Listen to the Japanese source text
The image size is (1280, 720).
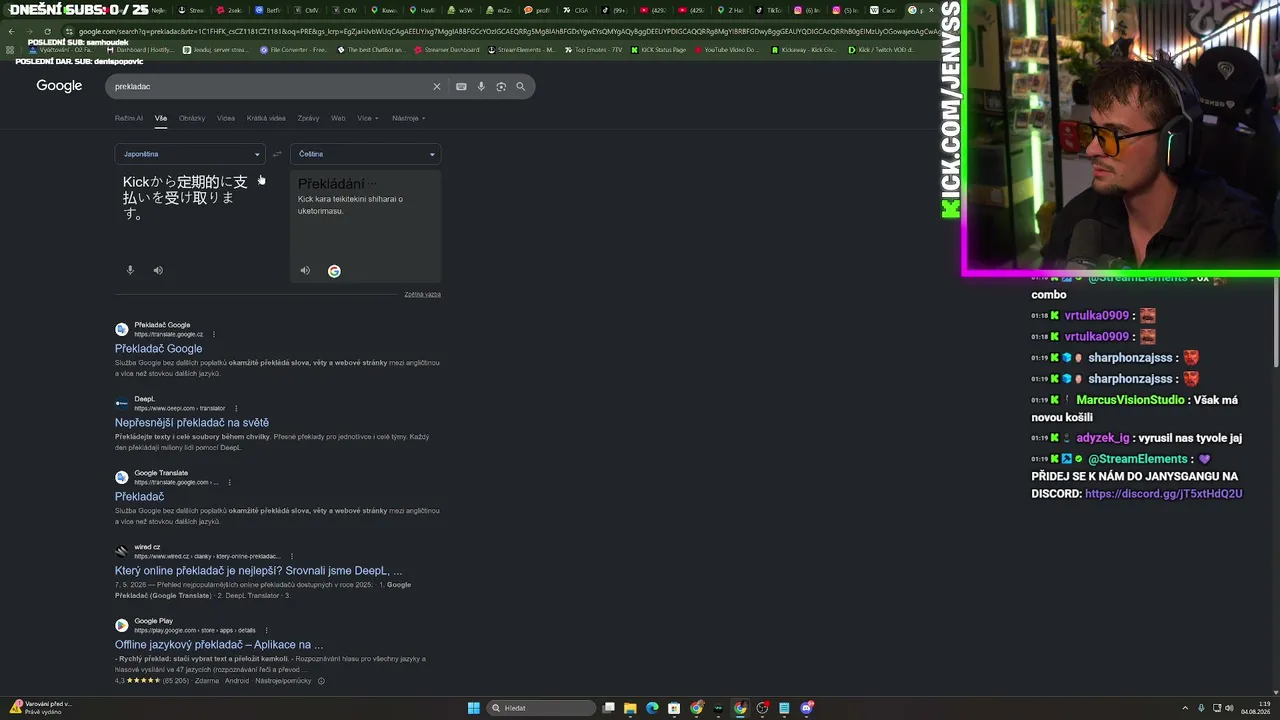pyautogui.click(x=158, y=270)
